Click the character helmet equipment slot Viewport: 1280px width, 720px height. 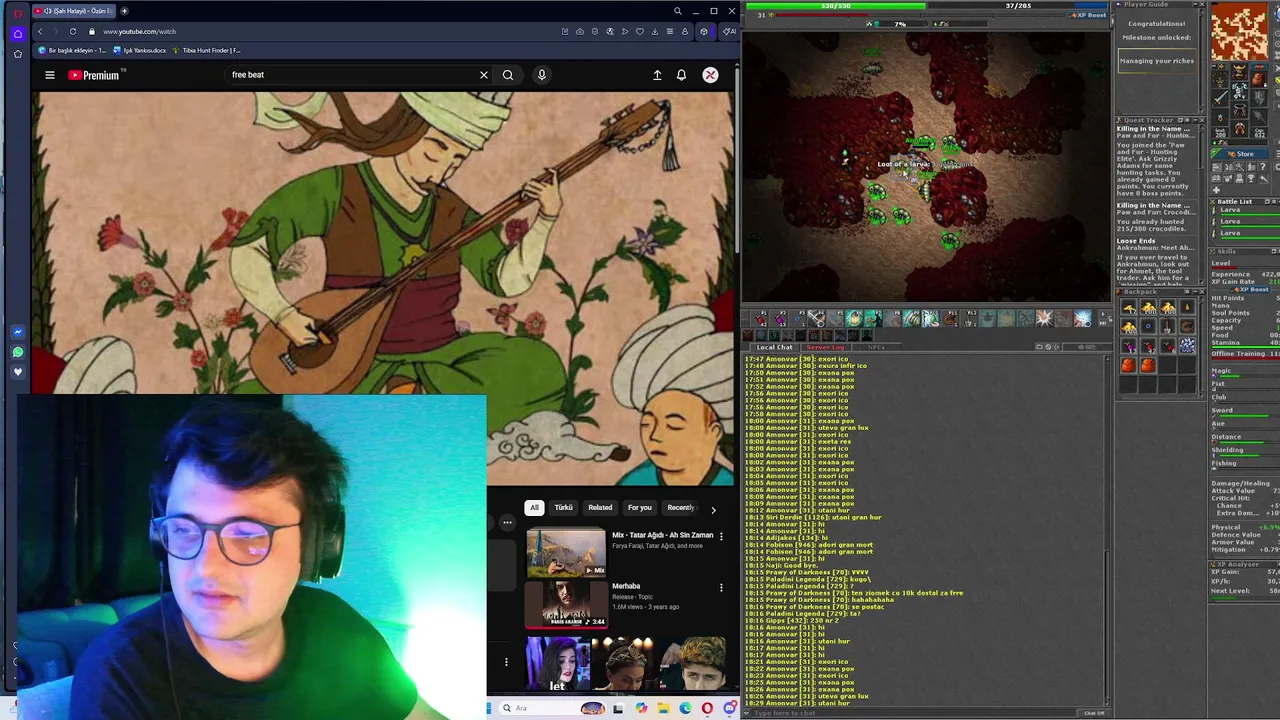coord(1239,72)
